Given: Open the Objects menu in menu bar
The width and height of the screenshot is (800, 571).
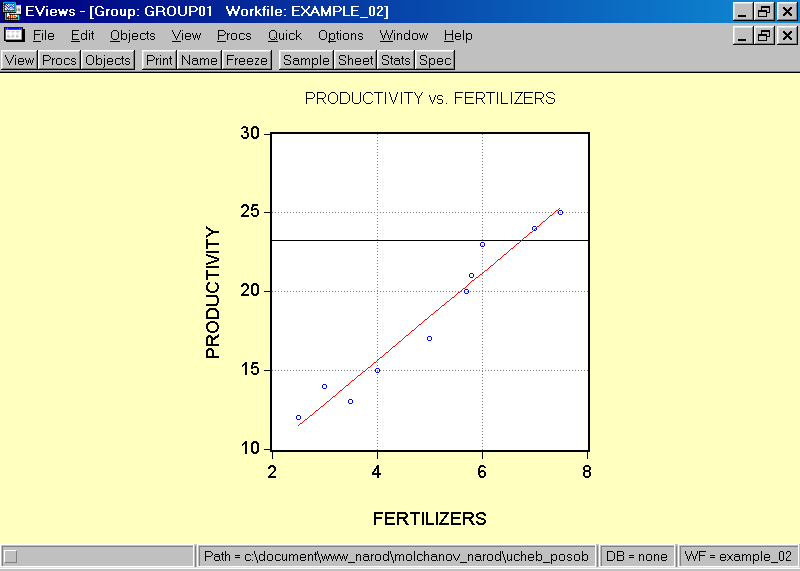Looking at the screenshot, I should point(133,36).
